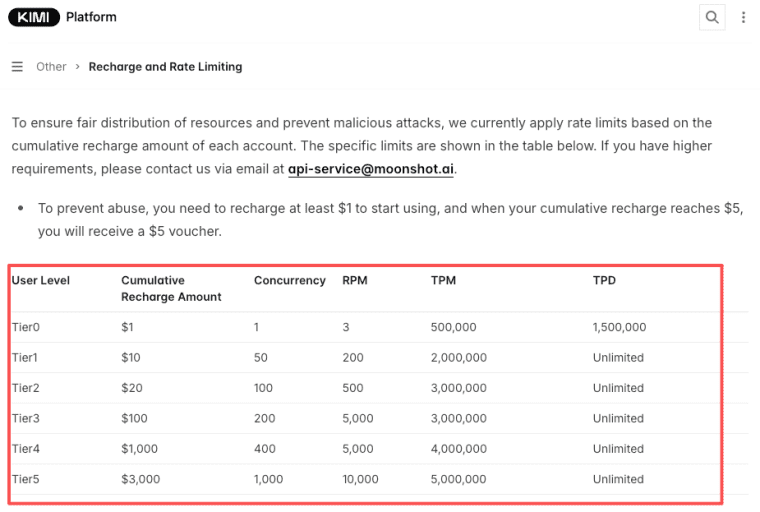760x512 pixels.
Task: Select the Tier1 row label
Action: (x=25, y=358)
